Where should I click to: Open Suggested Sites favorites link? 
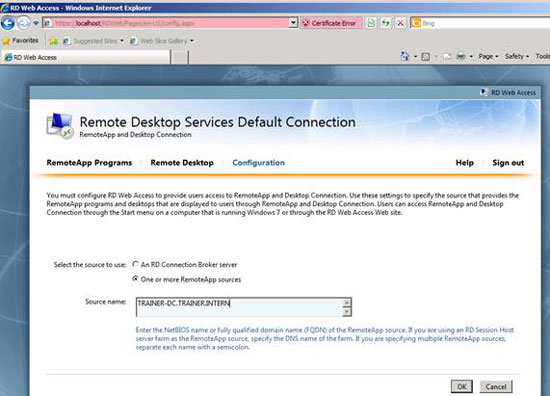[93, 41]
